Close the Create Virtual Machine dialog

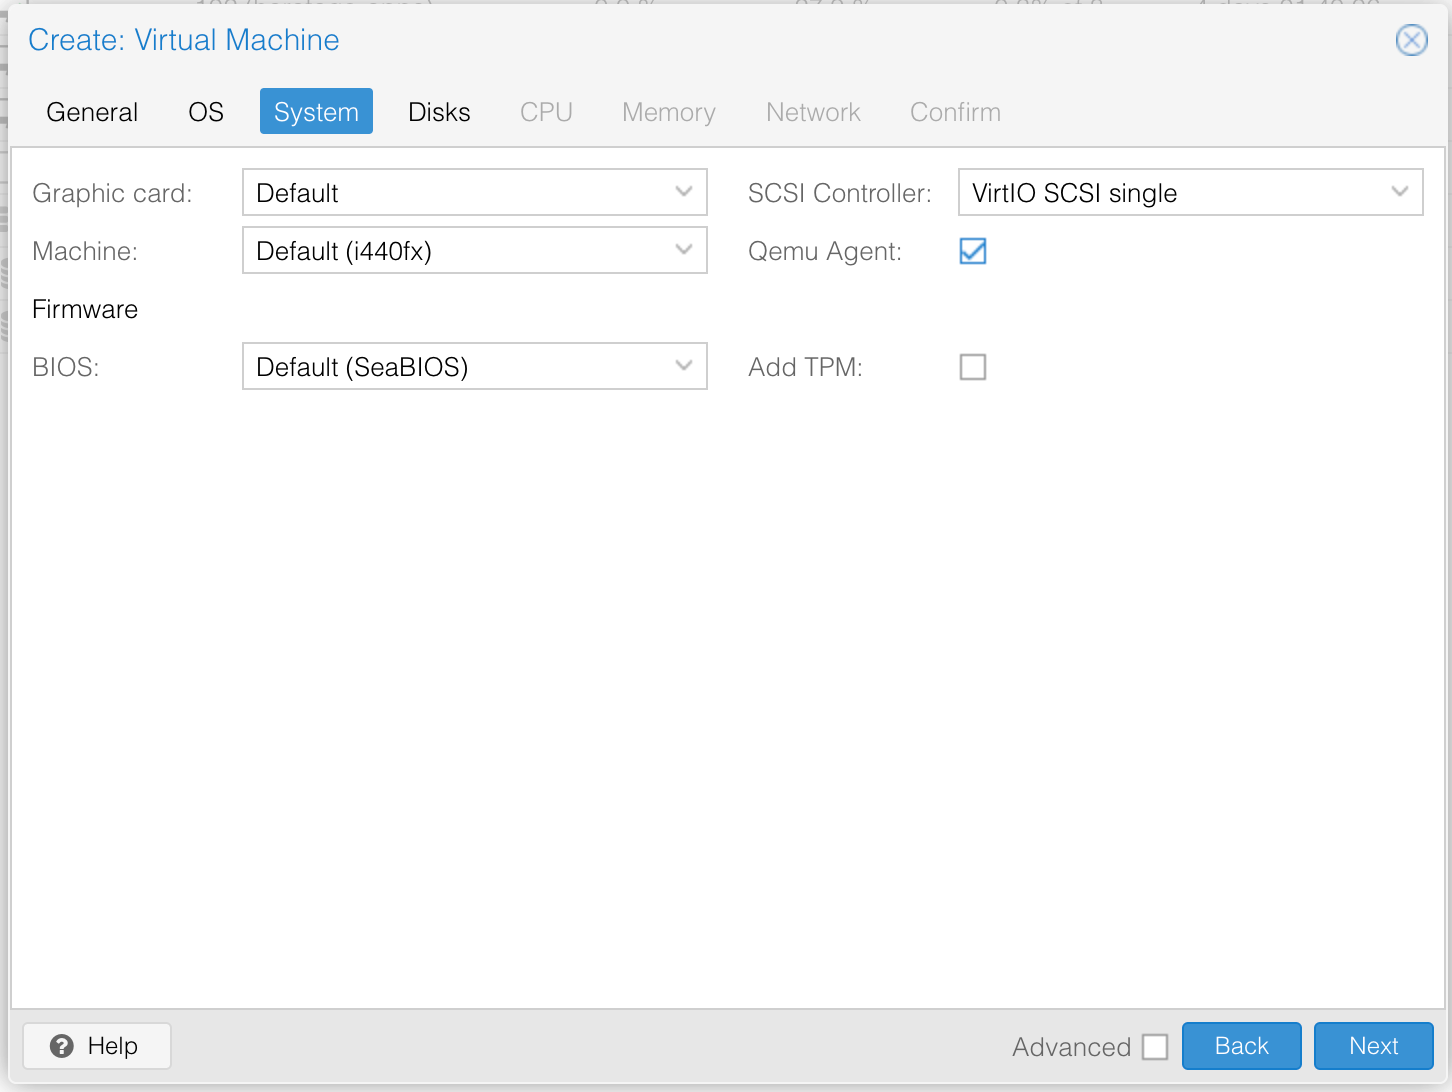coord(1411,40)
